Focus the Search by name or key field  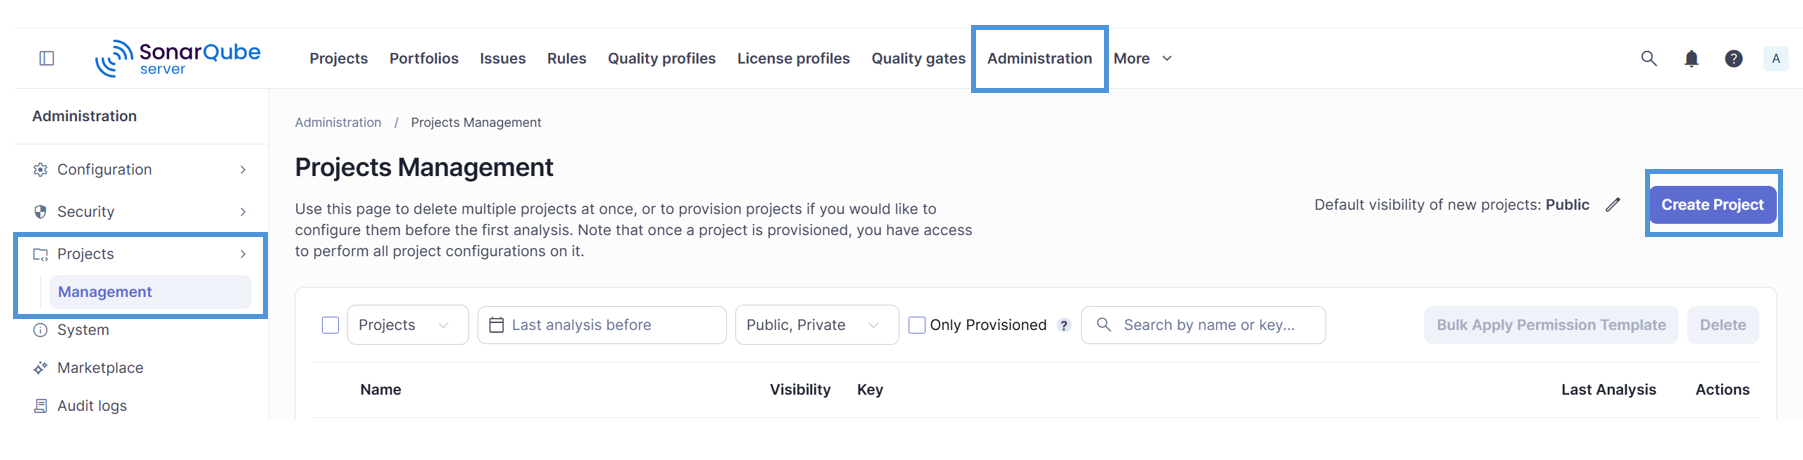(1204, 325)
